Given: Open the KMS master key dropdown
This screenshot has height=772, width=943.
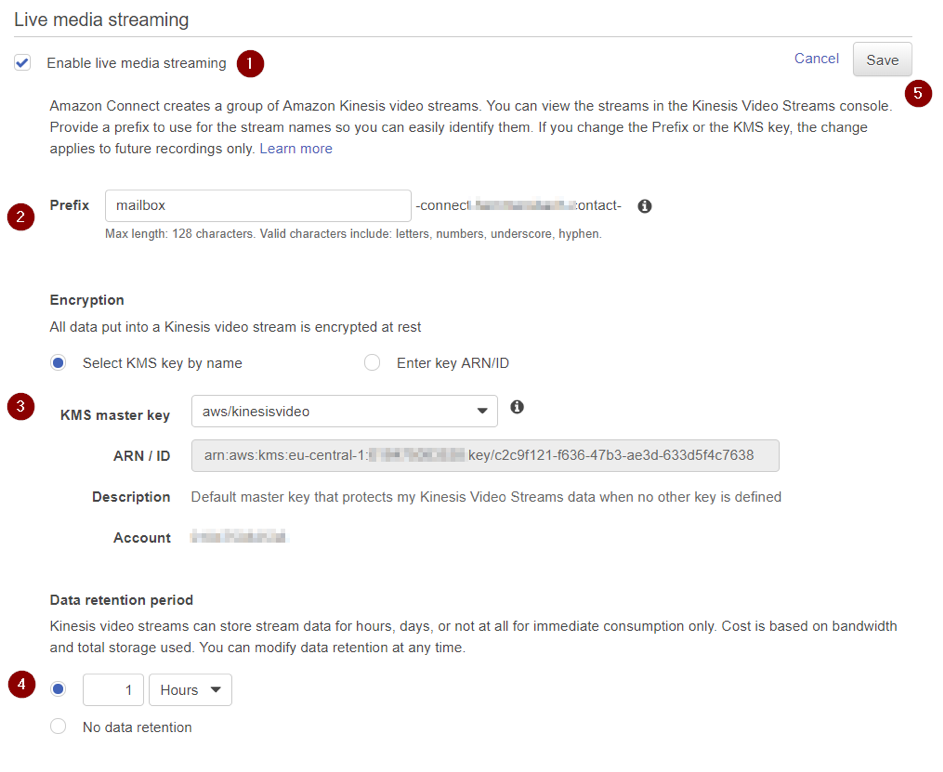Looking at the screenshot, I should [x=344, y=411].
